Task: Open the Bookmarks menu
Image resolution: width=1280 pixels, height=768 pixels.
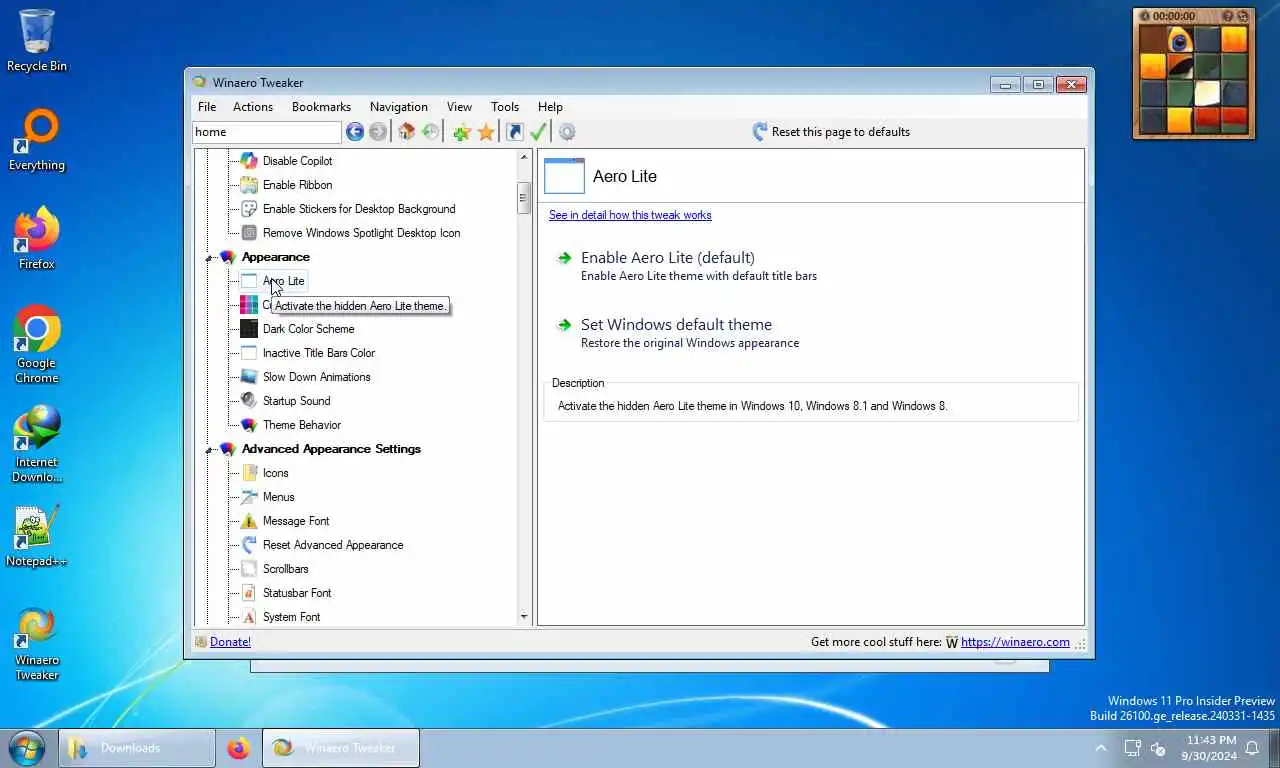Action: [x=321, y=107]
